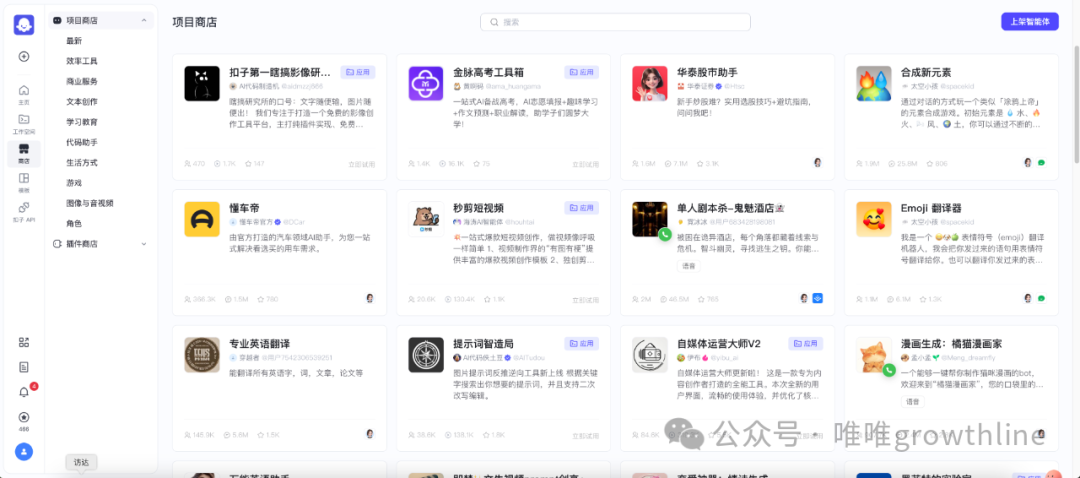Click in the 搜索 search field

(x=615, y=22)
